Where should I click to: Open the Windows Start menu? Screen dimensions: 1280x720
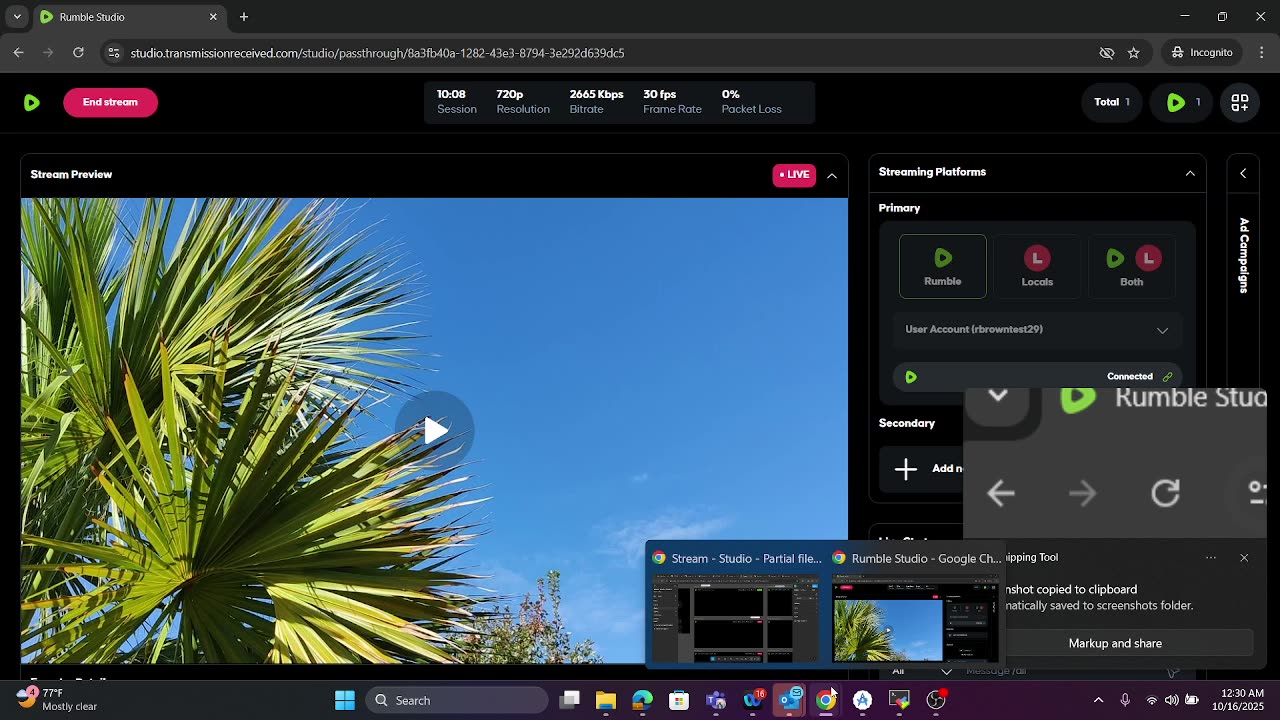[345, 700]
